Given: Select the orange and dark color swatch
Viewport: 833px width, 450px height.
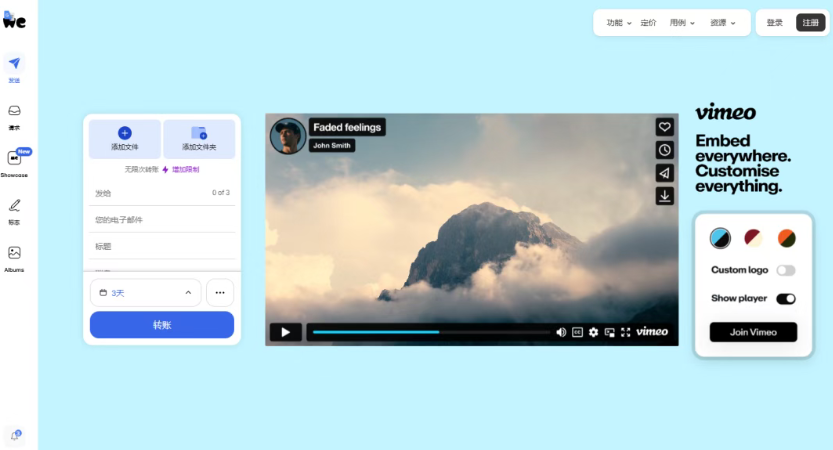Looking at the screenshot, I should tap(787, 238).
